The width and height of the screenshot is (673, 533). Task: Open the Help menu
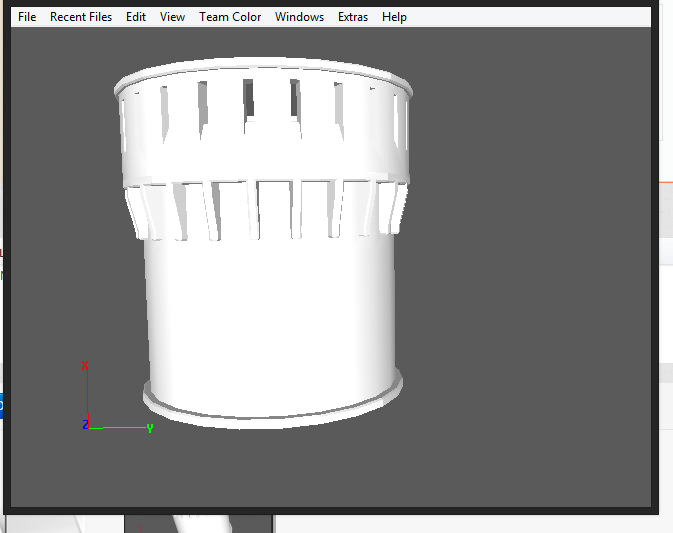pos(394,17)
